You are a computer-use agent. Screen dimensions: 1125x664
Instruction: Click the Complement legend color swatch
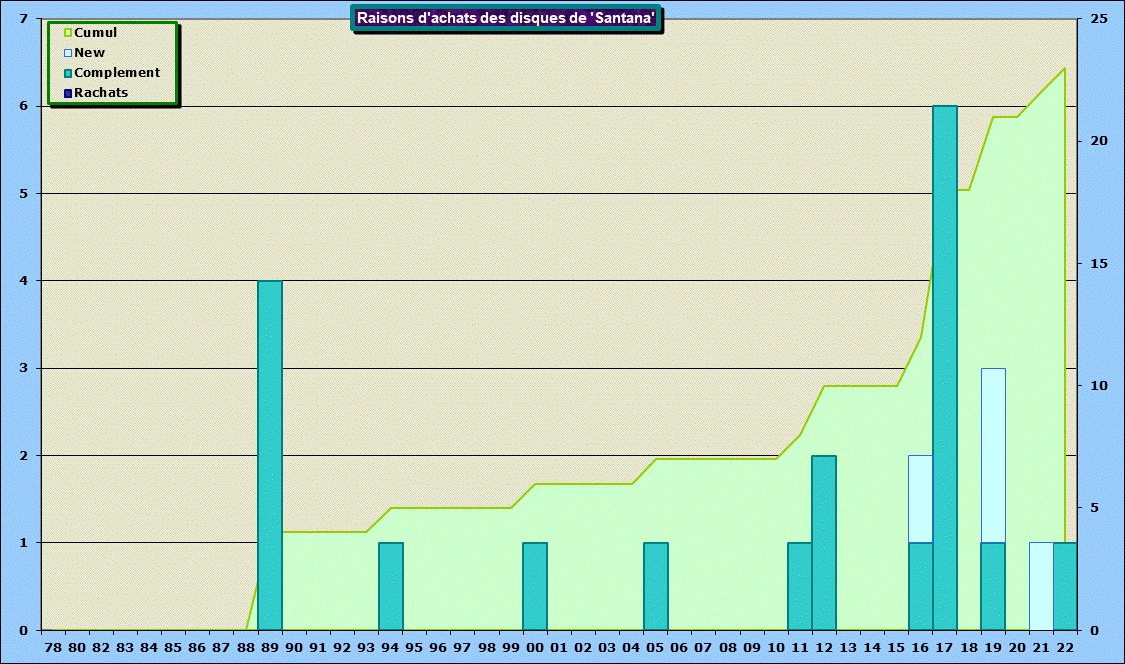(68, 73)
